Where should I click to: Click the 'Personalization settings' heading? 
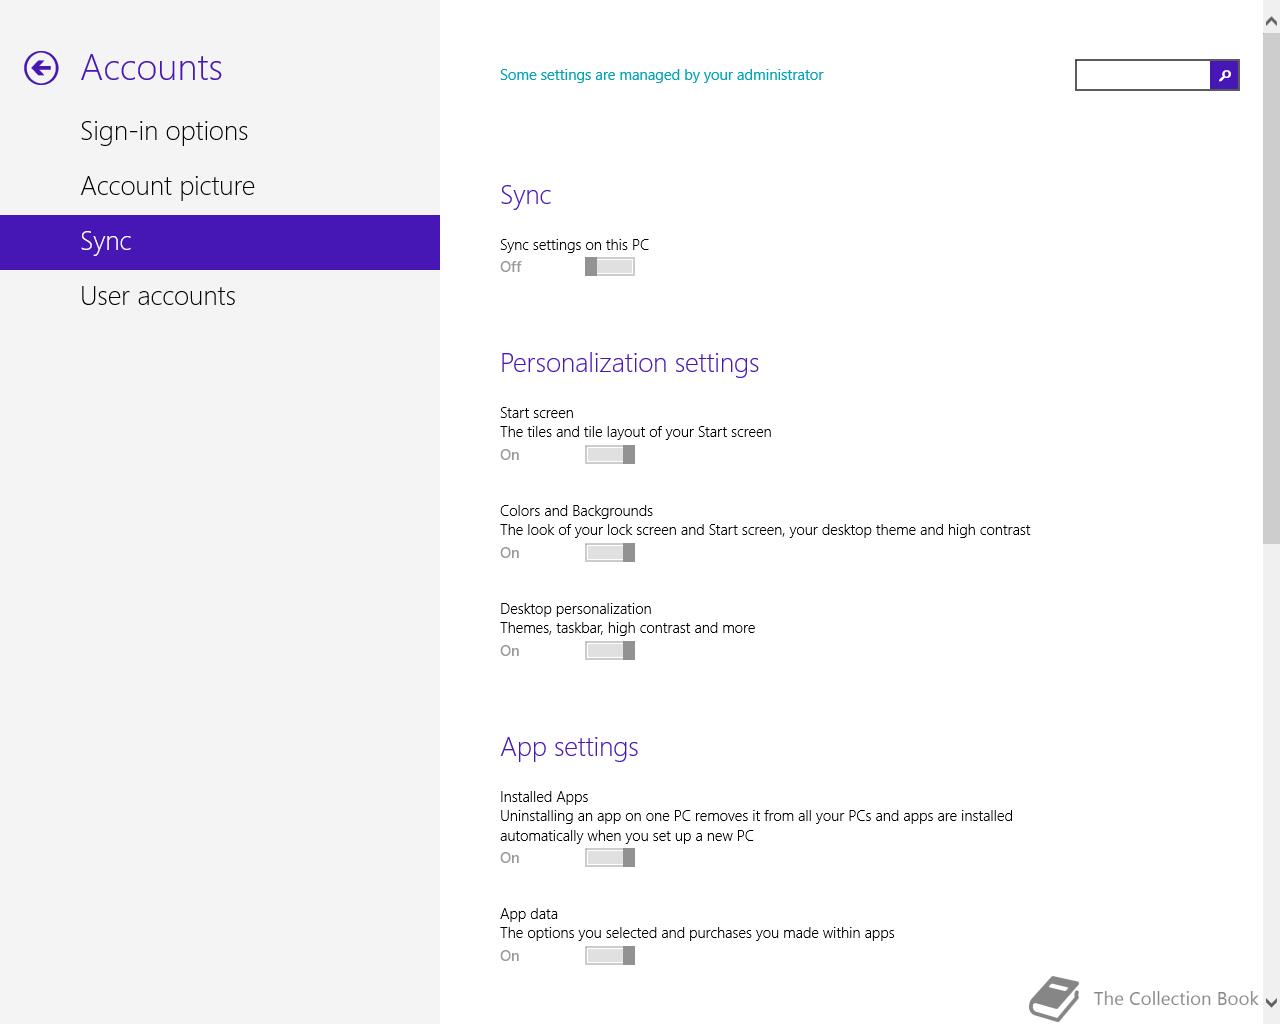[629, 363]
